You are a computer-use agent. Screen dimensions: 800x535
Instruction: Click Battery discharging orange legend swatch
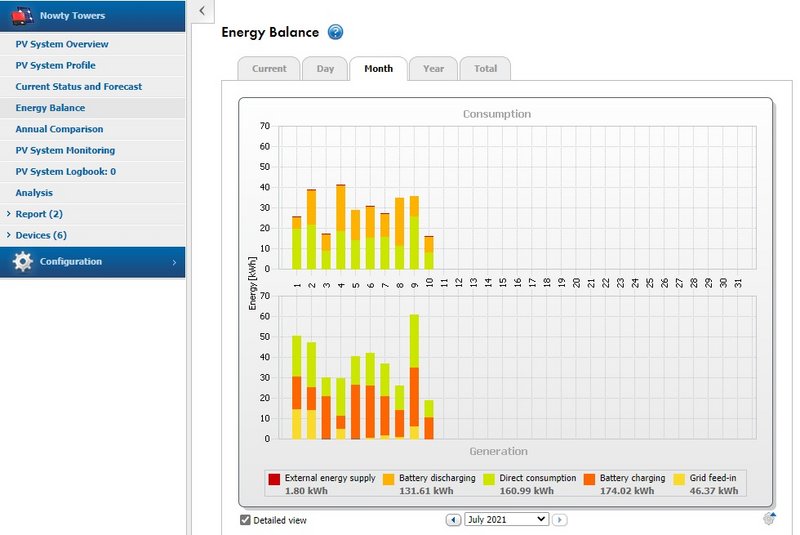(x=388, y=479)
